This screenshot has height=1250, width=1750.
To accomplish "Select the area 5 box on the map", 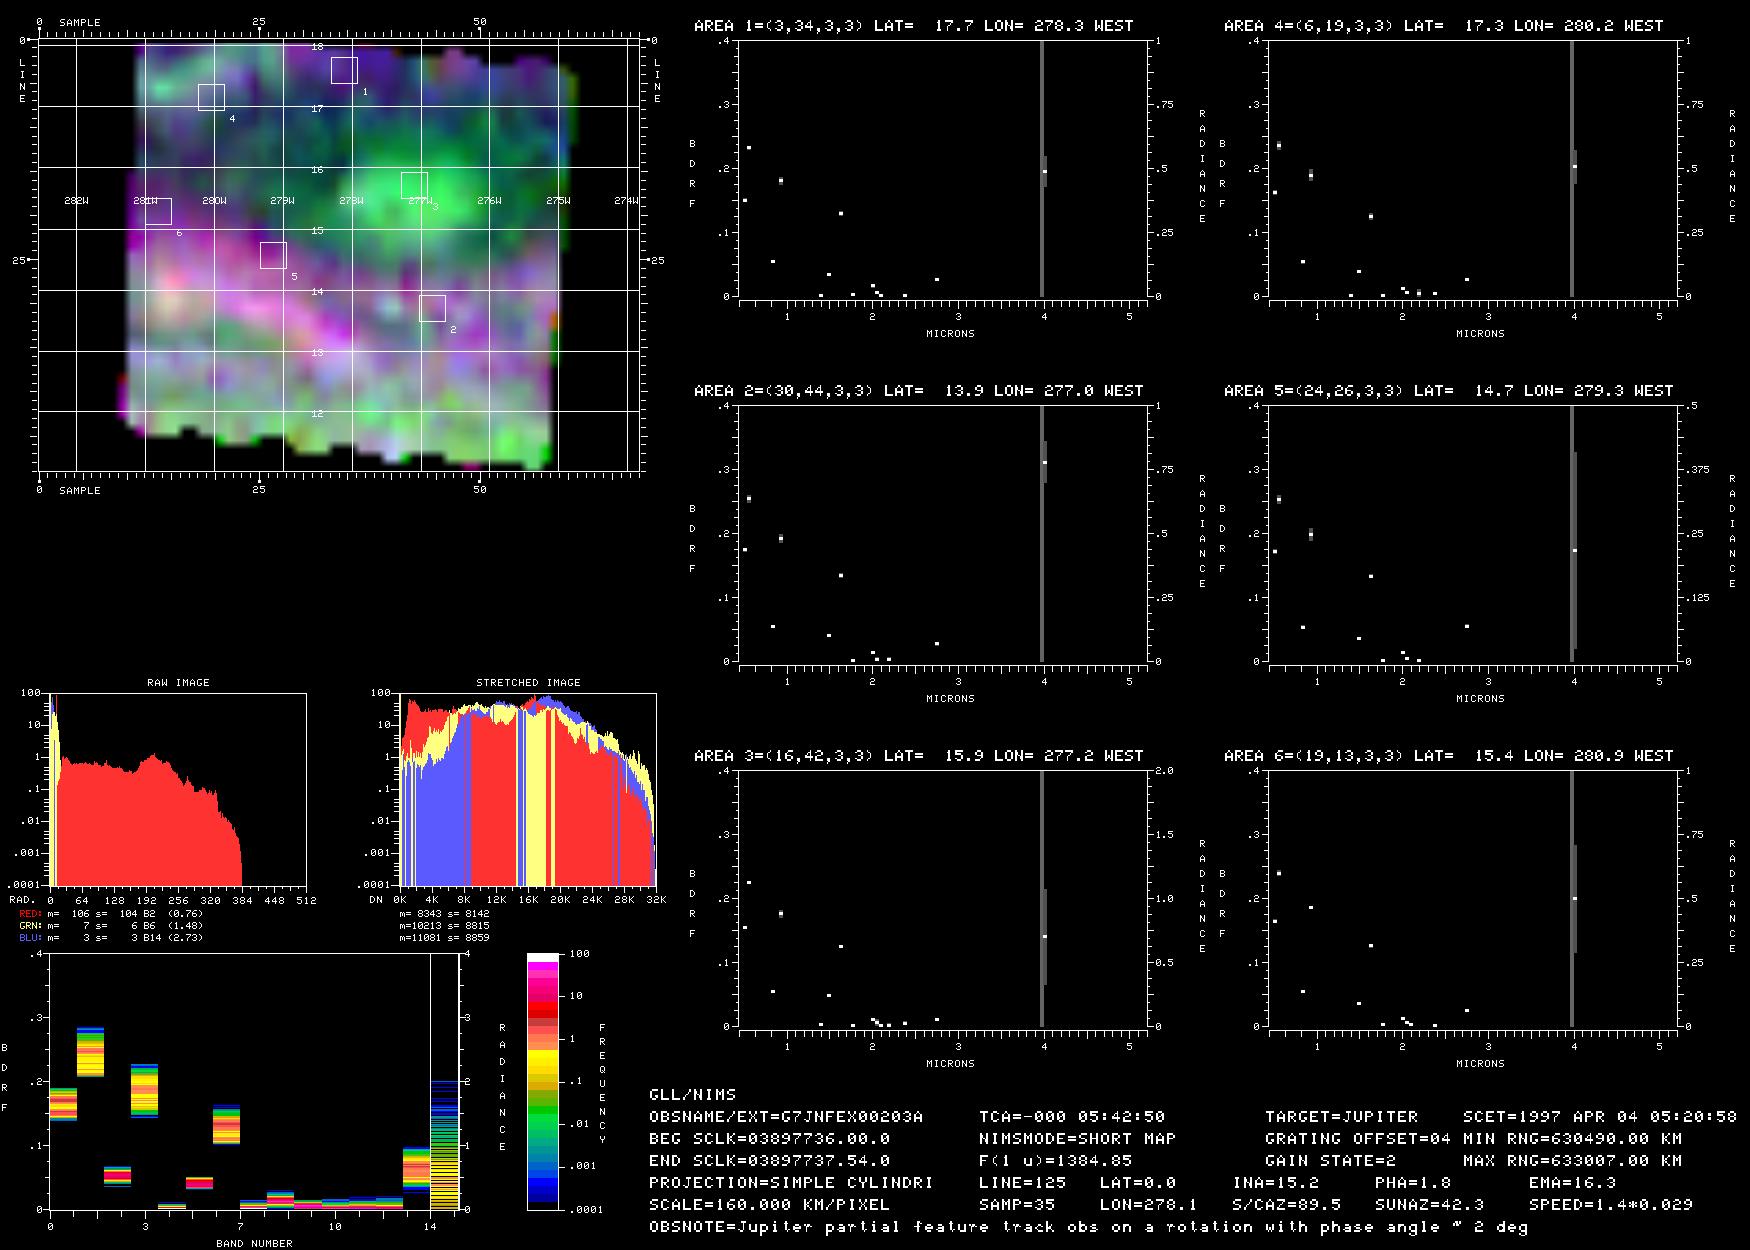I will tap(273, 255).
